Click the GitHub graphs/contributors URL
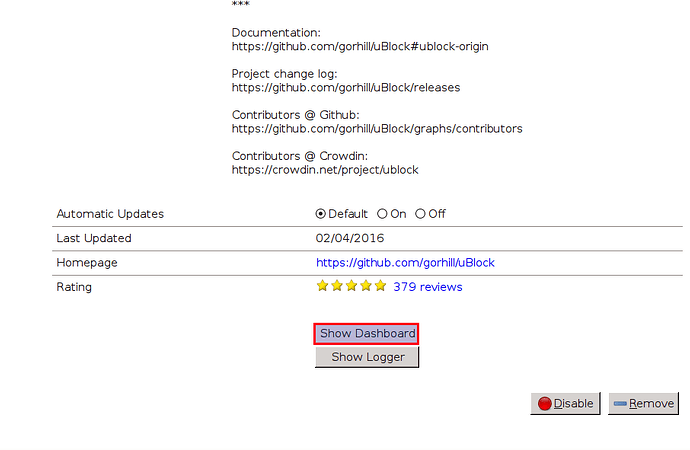The width and height of the screenshot is (690, 450). 377,128
